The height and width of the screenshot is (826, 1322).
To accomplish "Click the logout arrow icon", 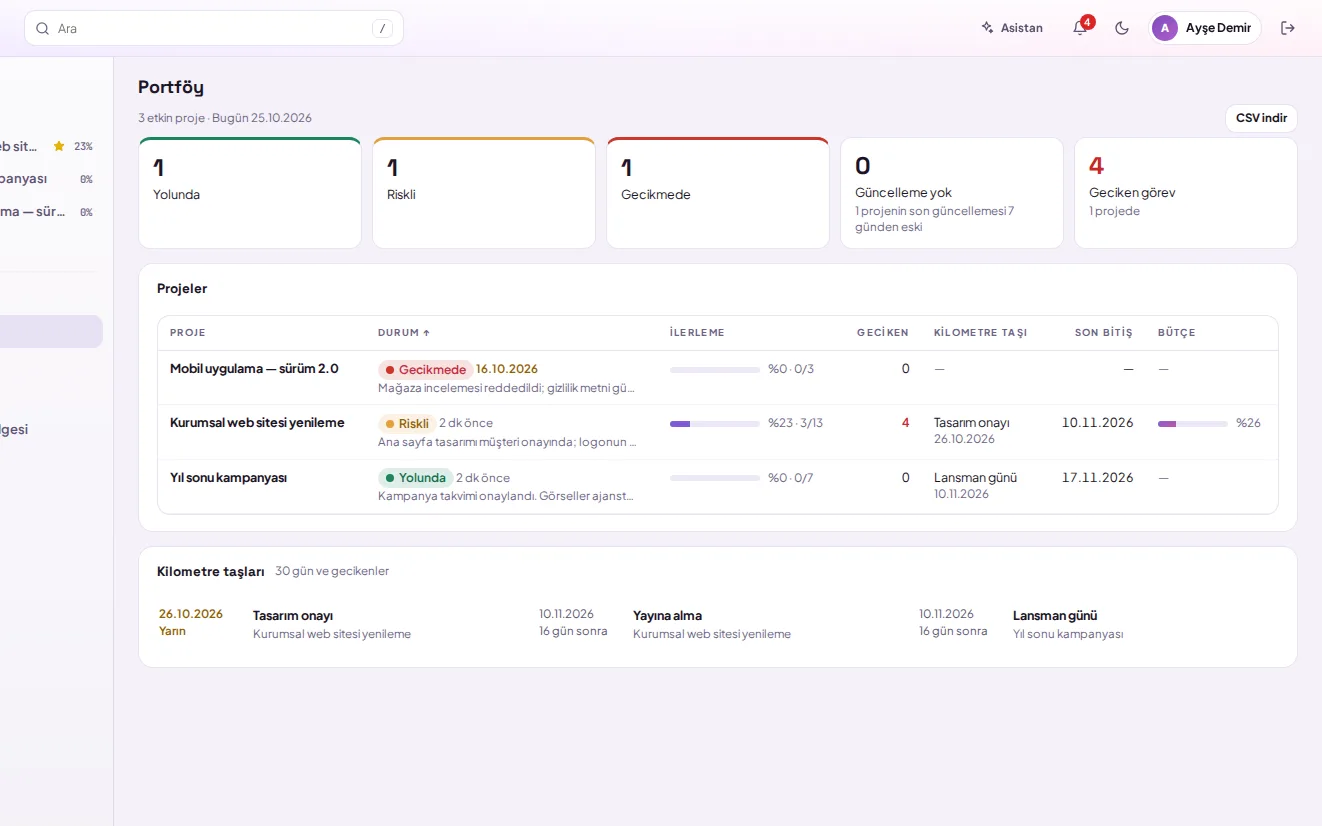I will click(1288, 28).
